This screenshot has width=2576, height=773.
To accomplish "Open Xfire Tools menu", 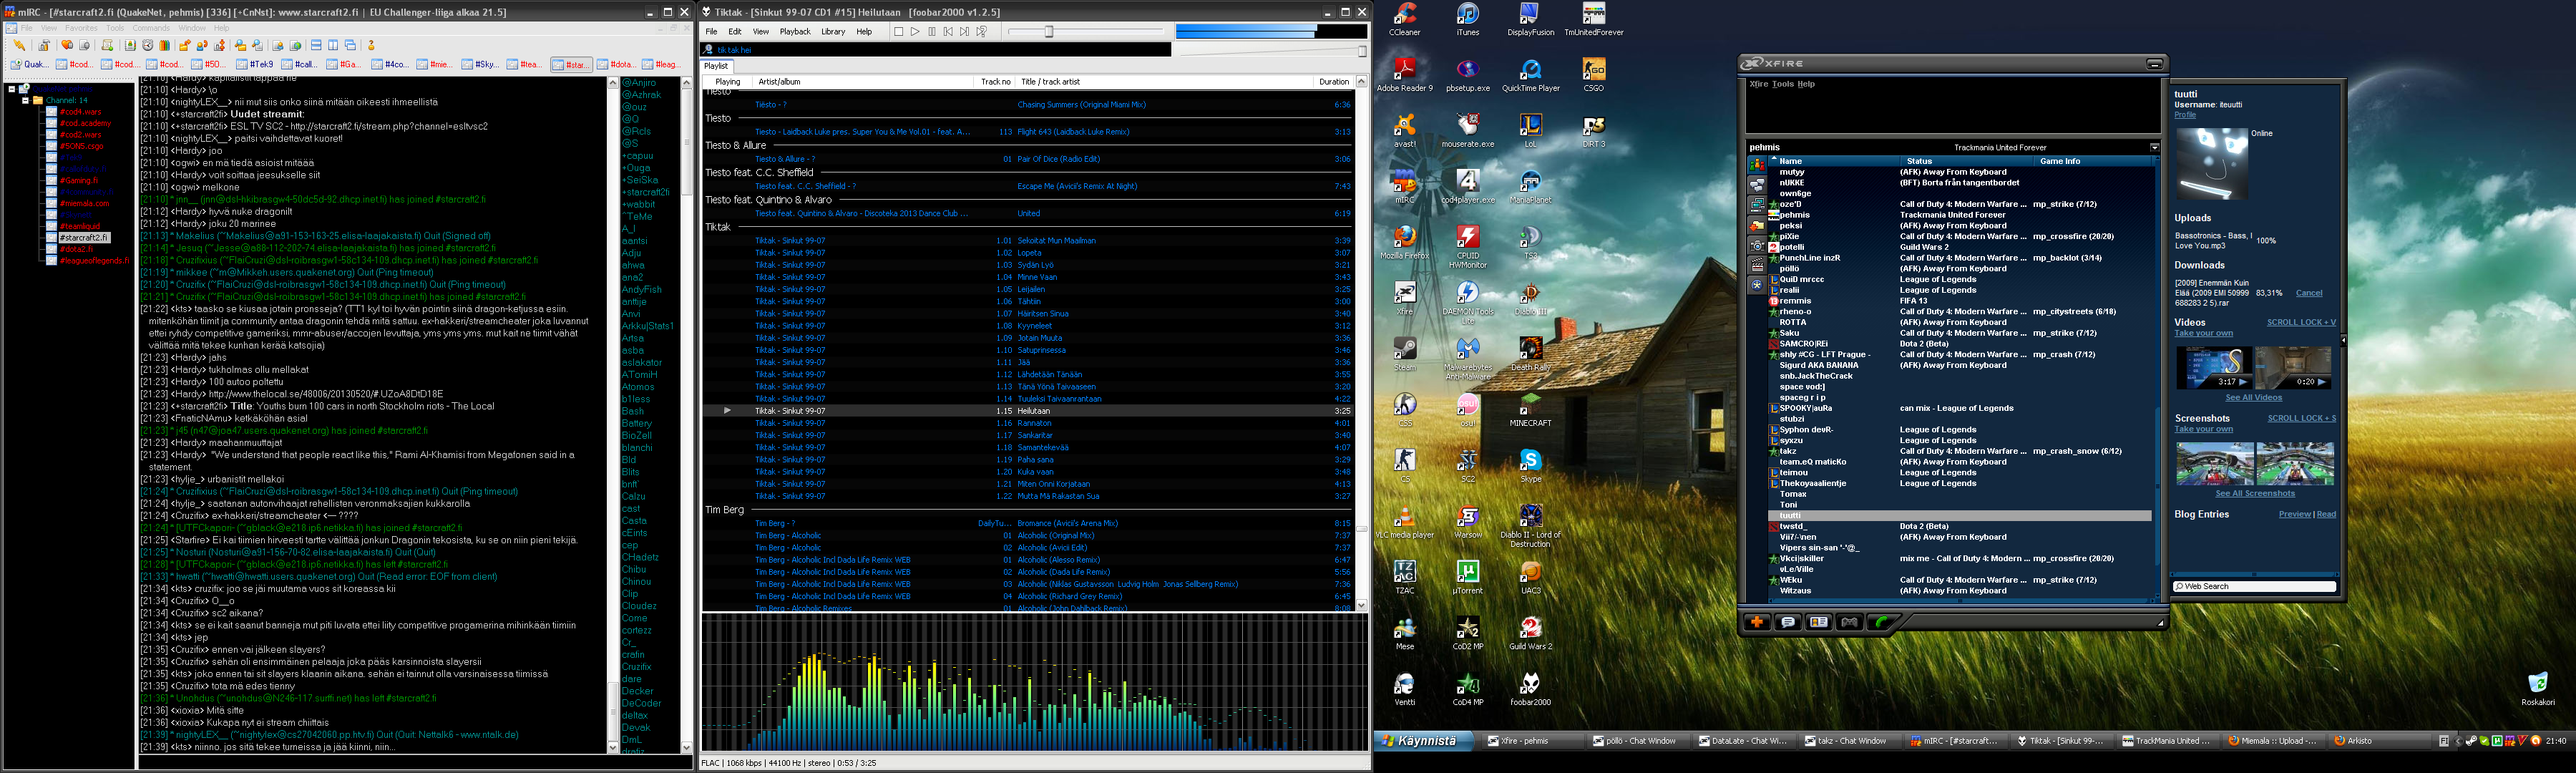I will pyautogui.click(x=1782, y=84).
